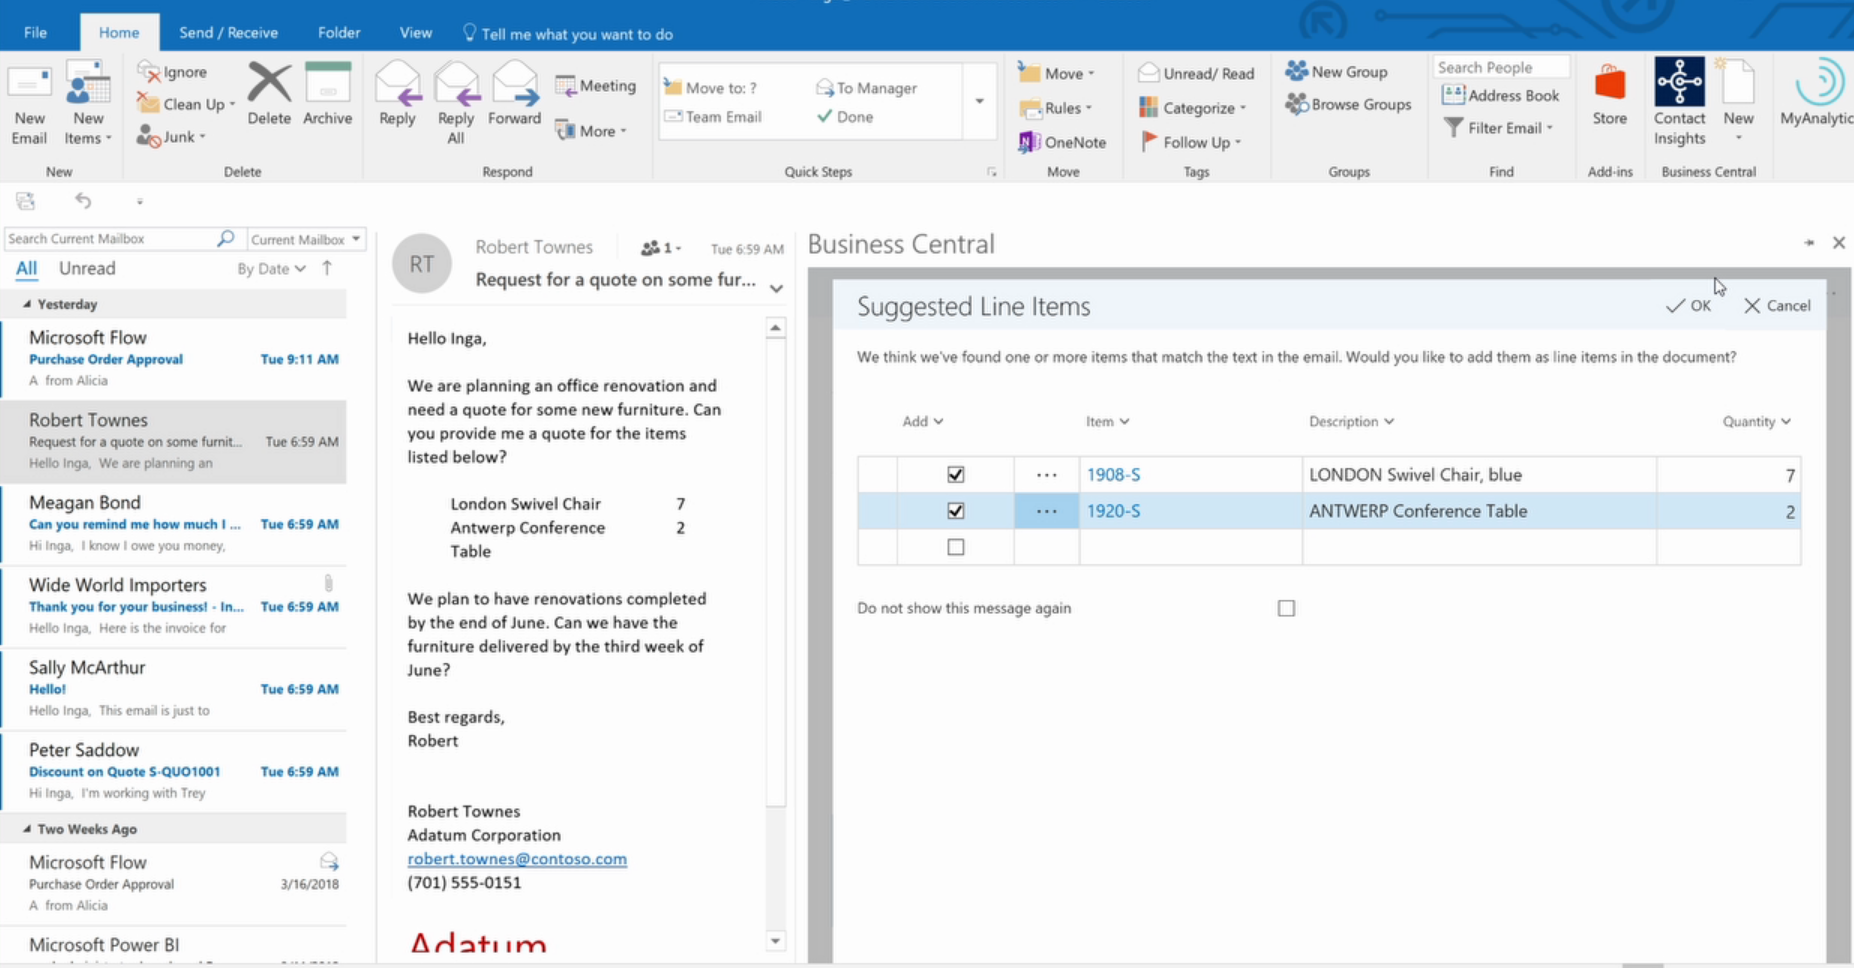
Task: Collapse the Two Weeks Ago group
Action: pyautogui.click(x=27, y=829)
